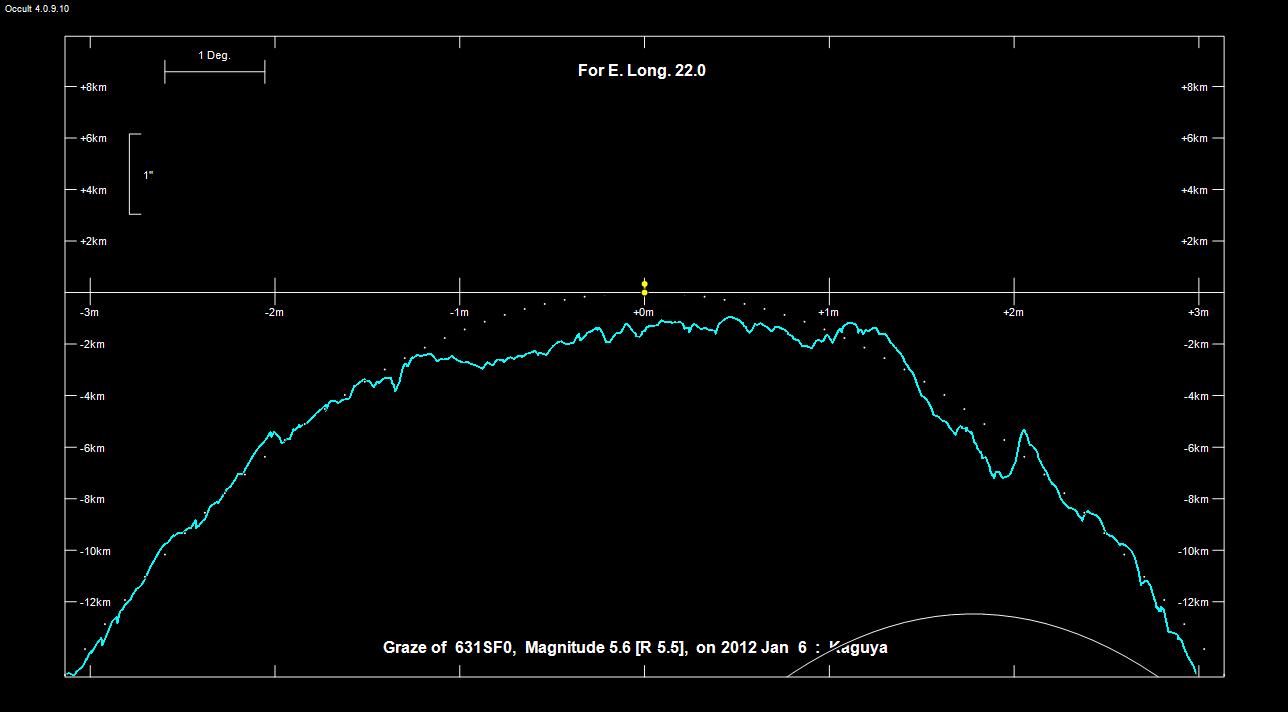The height and width of the screenshot is (712, 1288).
Task: Click the 'Occult 4.0.9.10' version text
Action: tap(37, 8)
